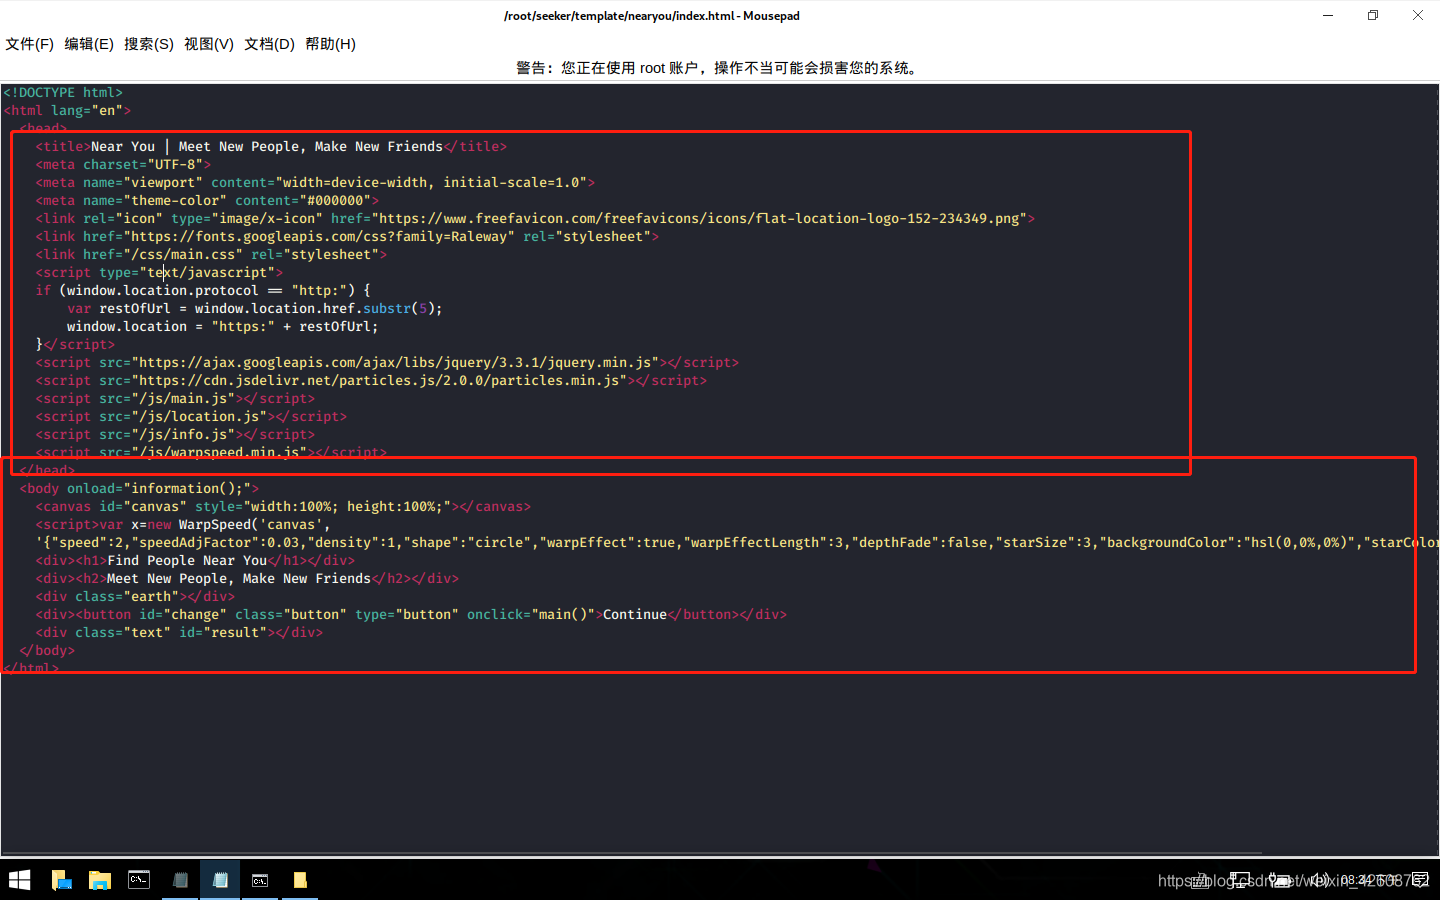
Task: Click the h1 'Find People Near You' line
Action: tap(195, 561)
